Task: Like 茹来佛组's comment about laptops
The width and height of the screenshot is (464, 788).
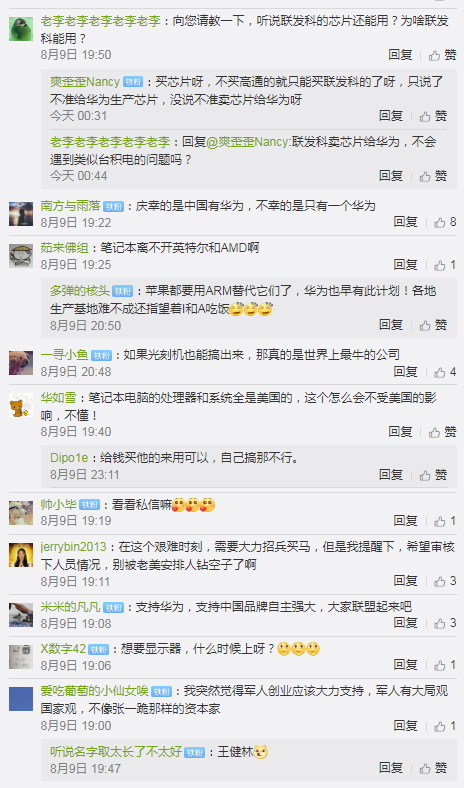Action: 445,264
